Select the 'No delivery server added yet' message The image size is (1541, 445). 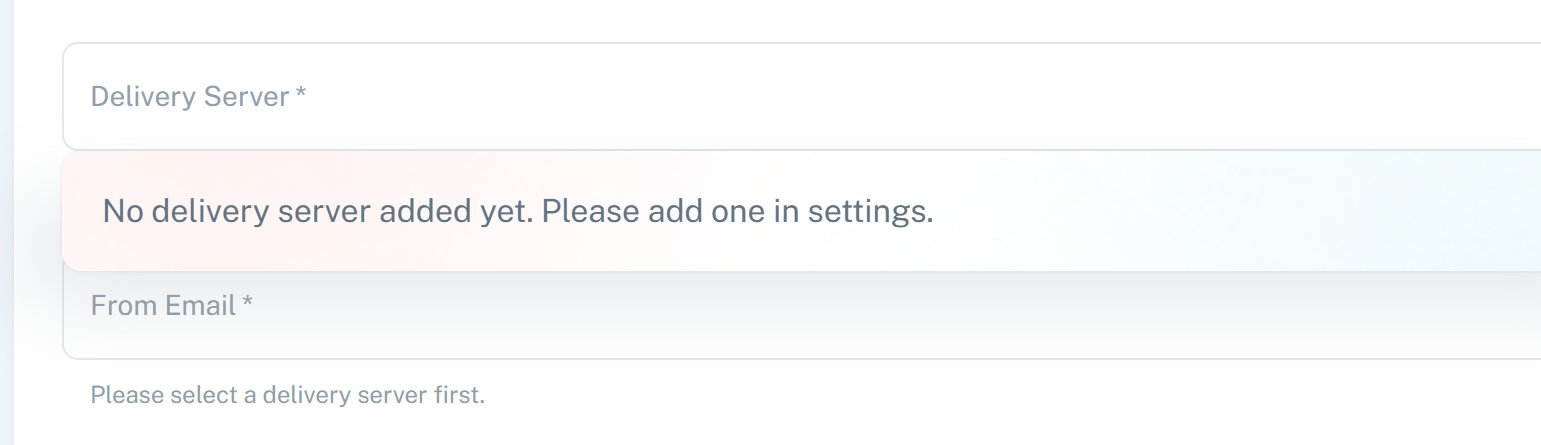[518, 212]
